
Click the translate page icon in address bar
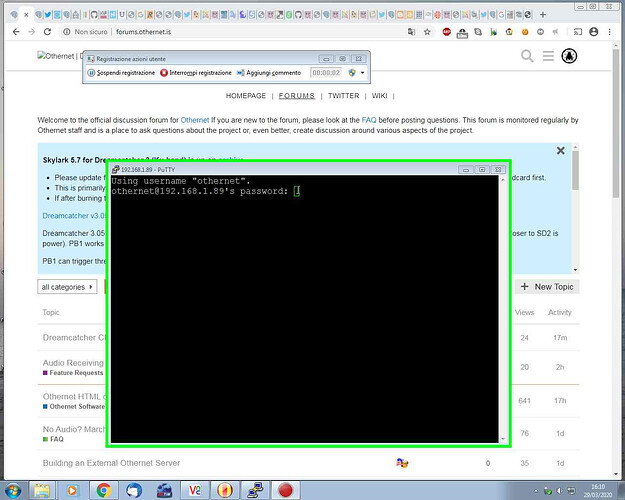pos(411,32)
